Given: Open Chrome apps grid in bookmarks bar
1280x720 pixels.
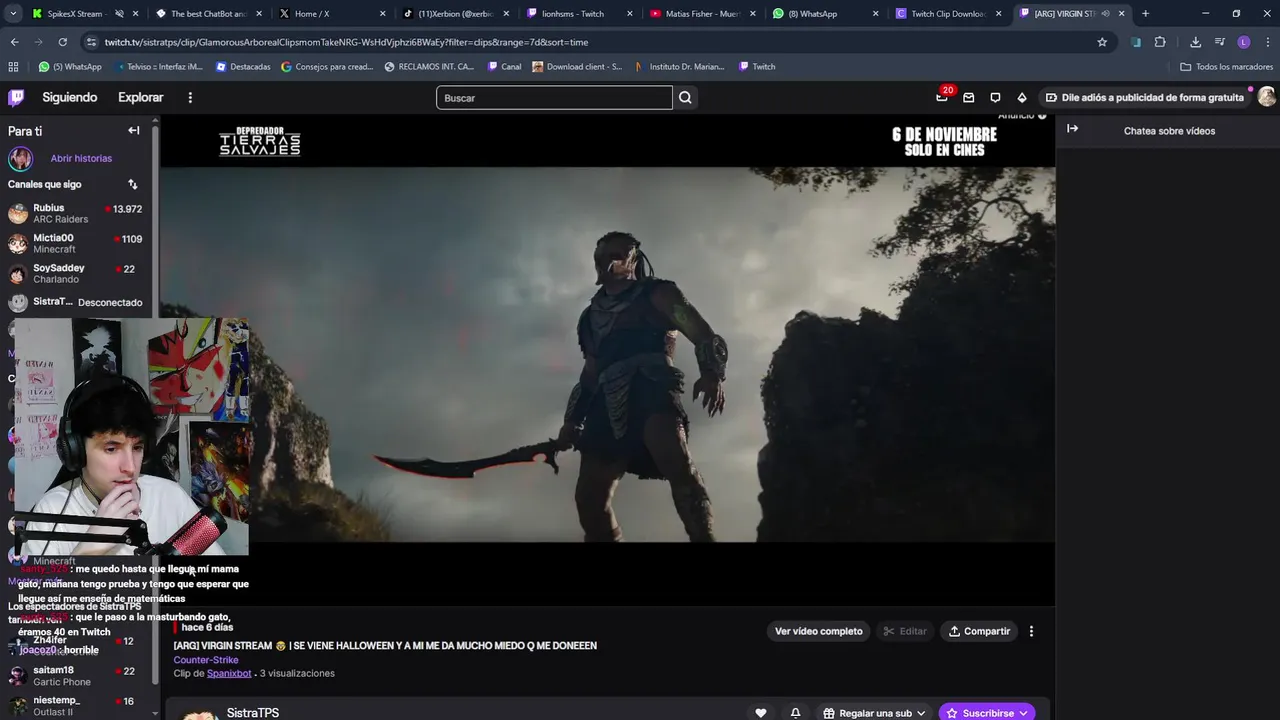Looking at the screenshot, I should [13, 67].
